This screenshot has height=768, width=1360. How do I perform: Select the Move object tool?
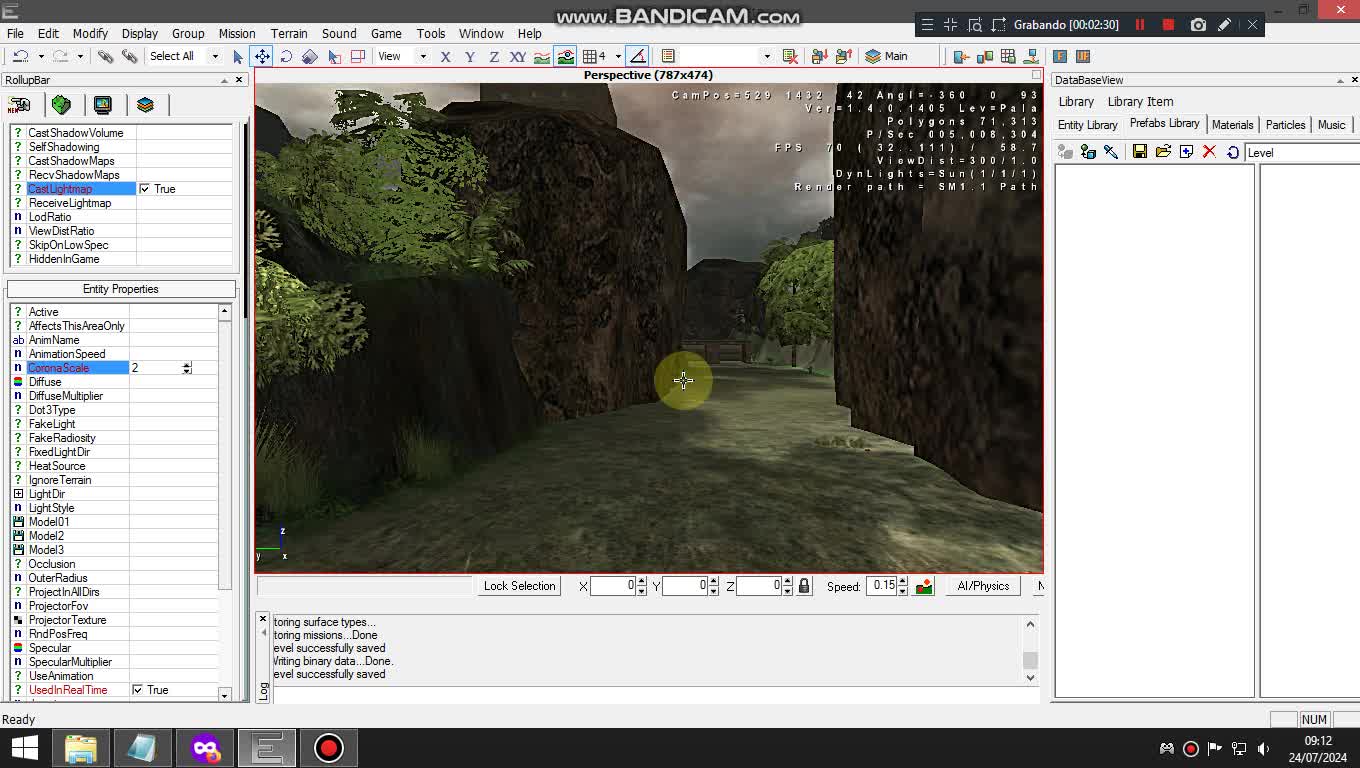point(262,56)
